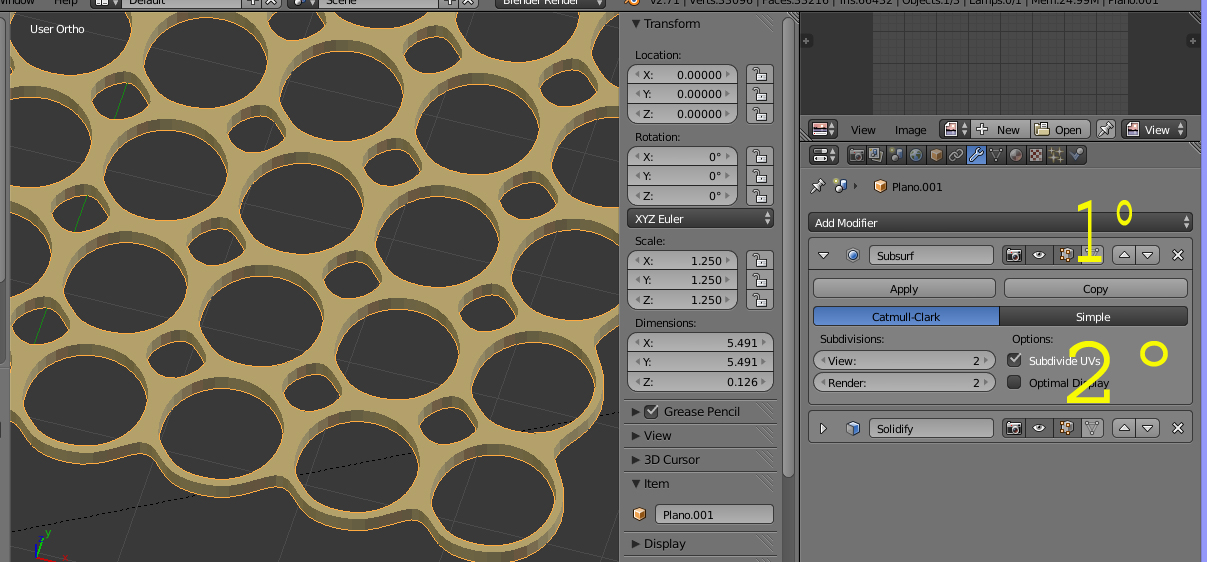The height and width of the screenshot is (562, 1207).
Task: Move Subsurf modifier up in stack
Action: point(1125,255)
